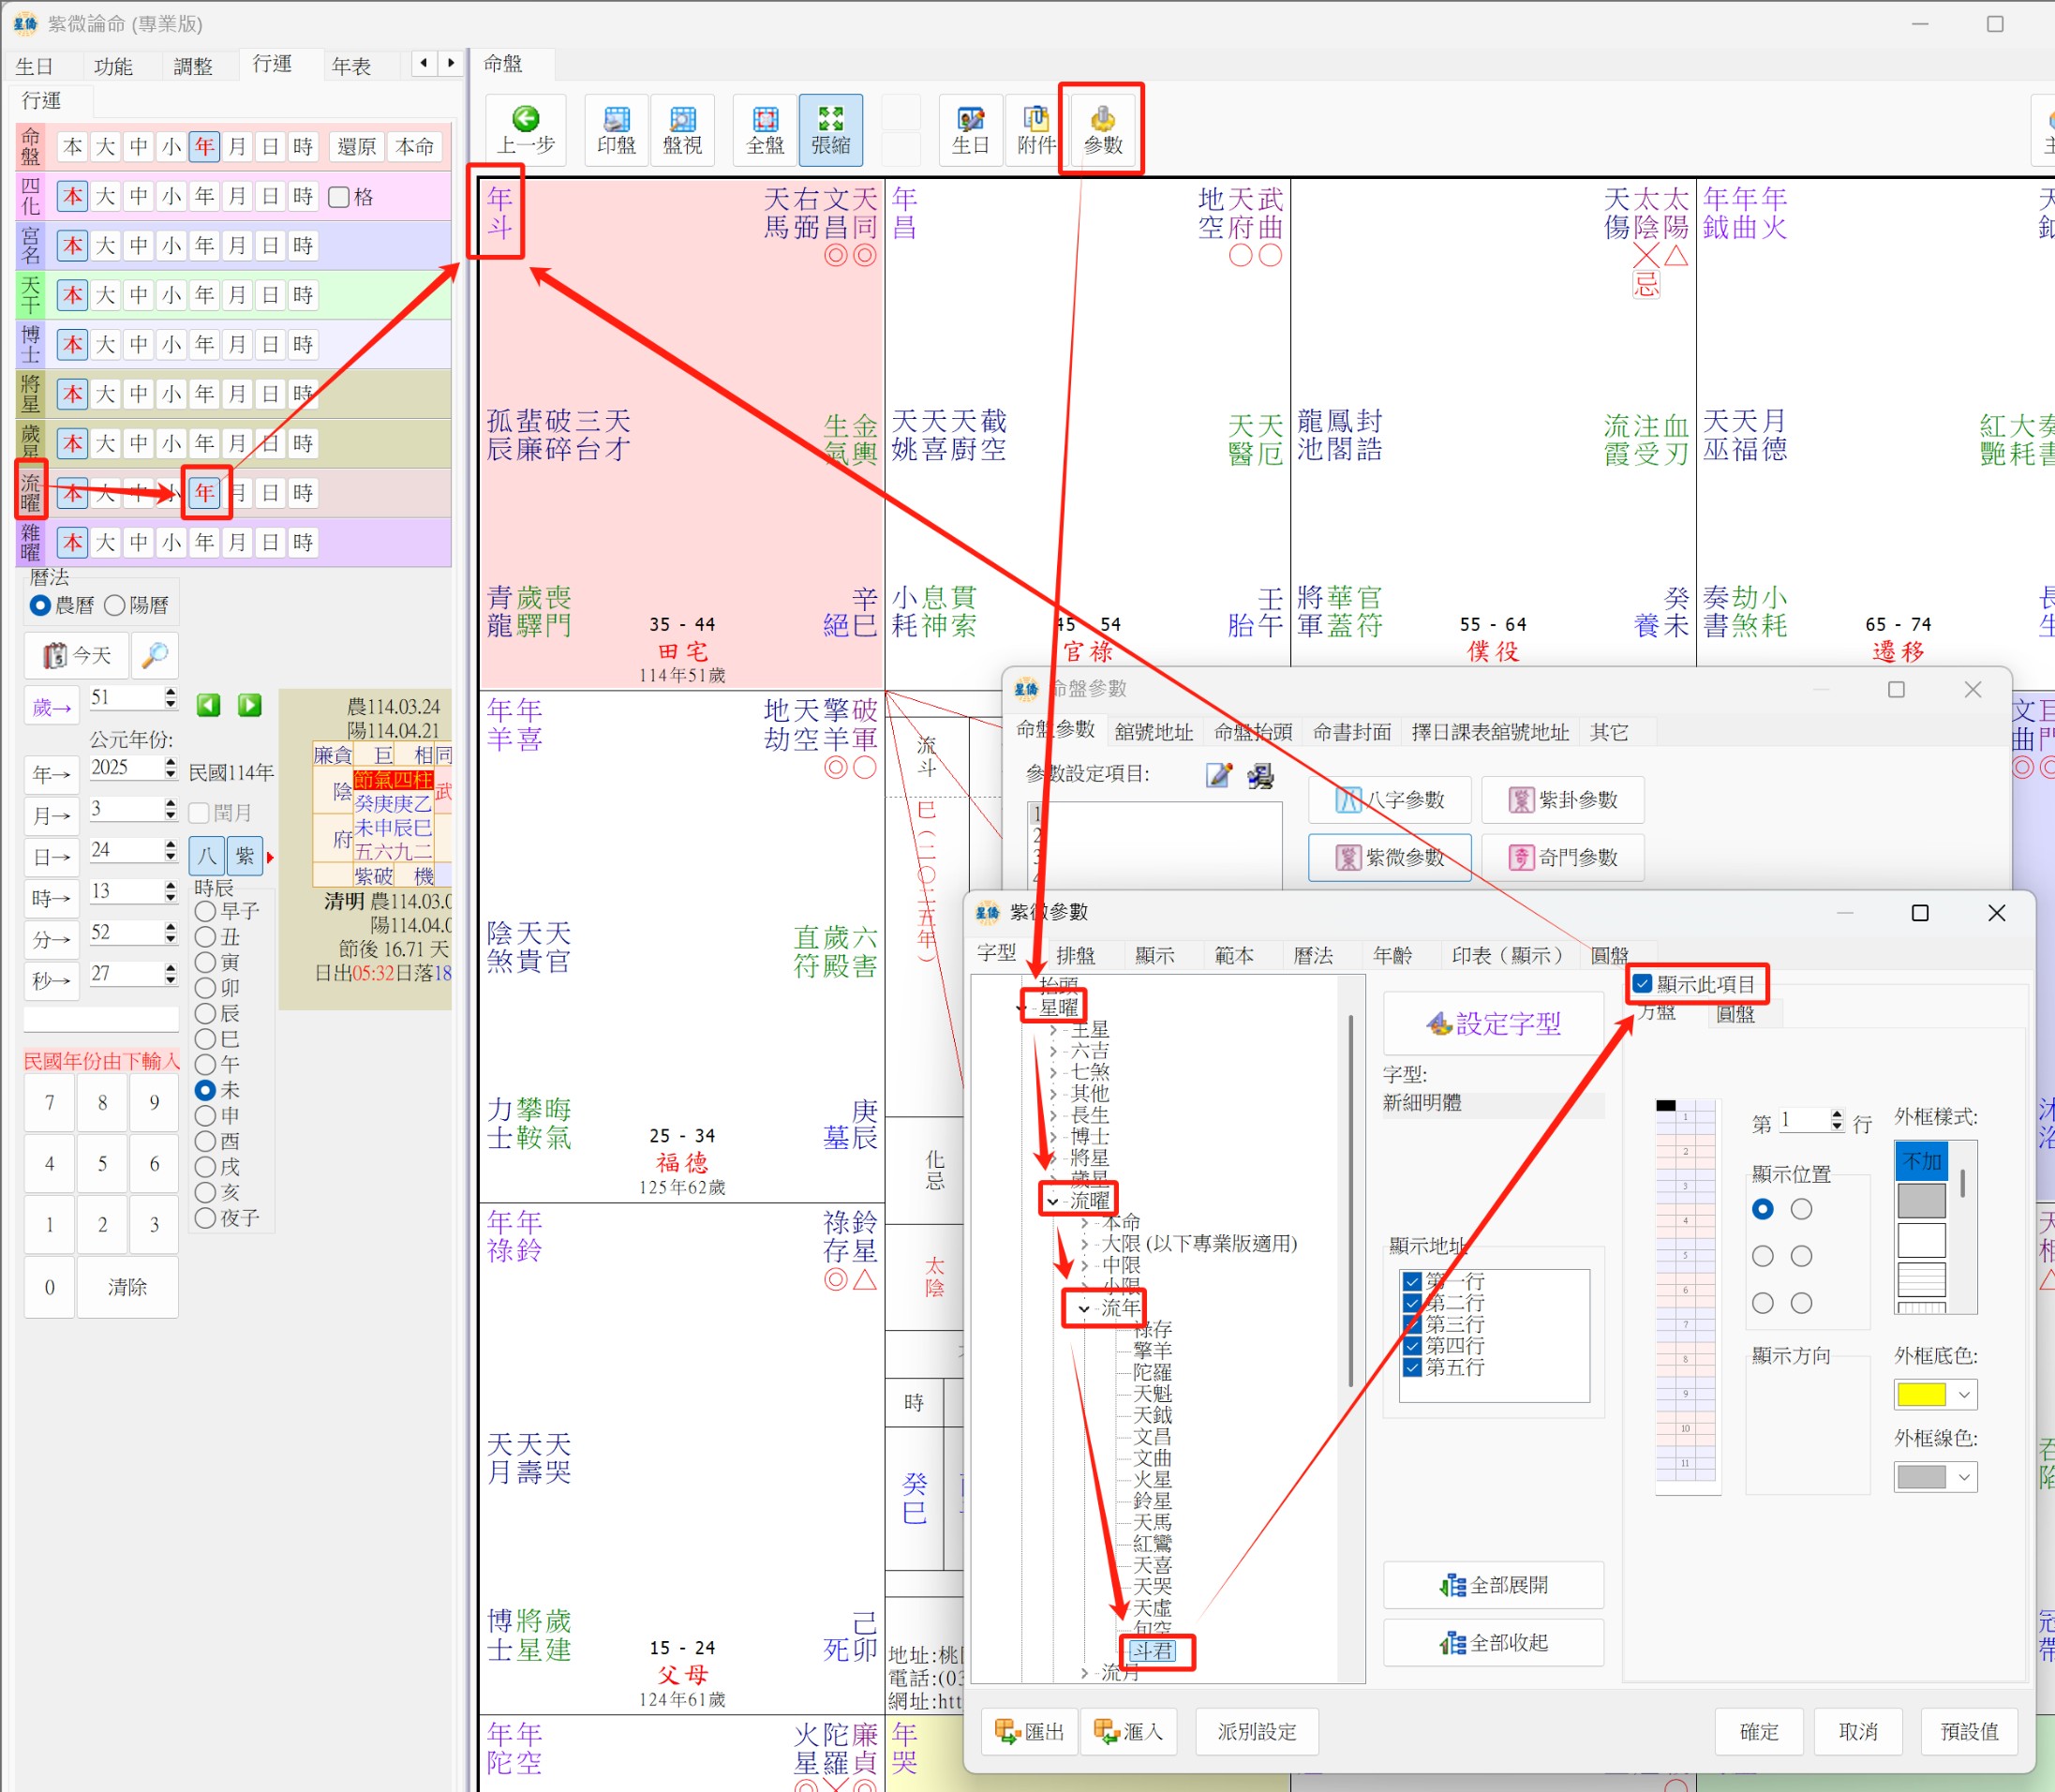Click the 全部展開 expand all button
This screenshot has height=1792, width=2055.
(1493, 1585)
